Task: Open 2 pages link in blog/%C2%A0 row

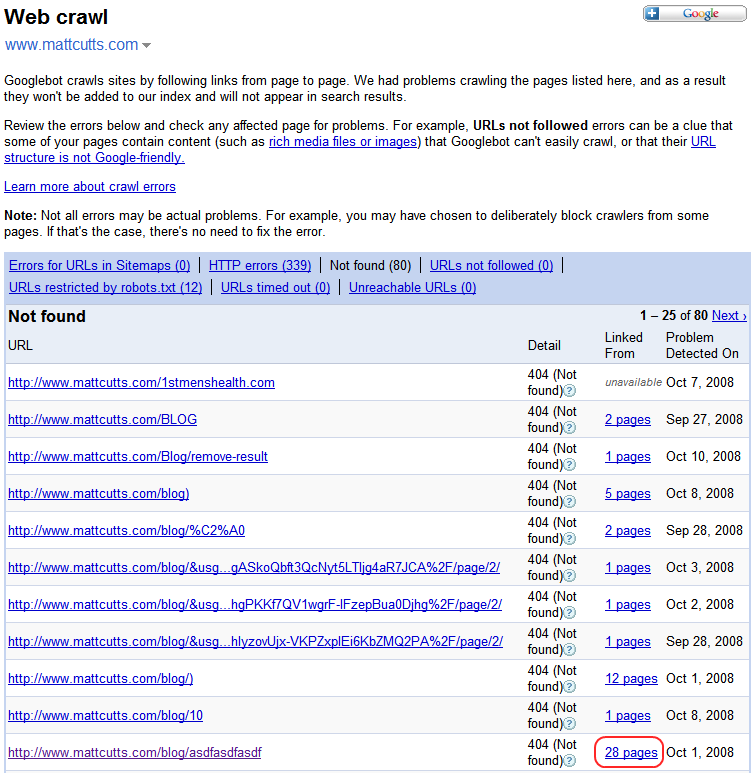Action: click(628, 530)
